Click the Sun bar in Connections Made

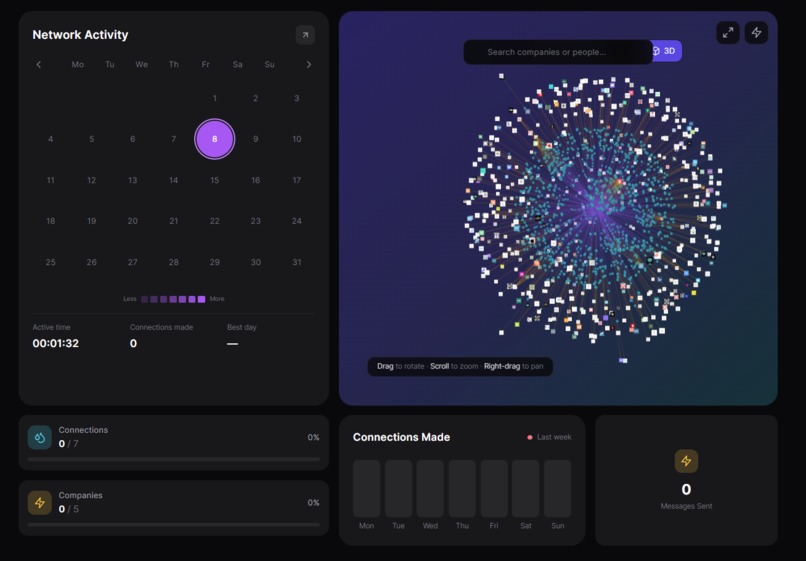(558, 488)
